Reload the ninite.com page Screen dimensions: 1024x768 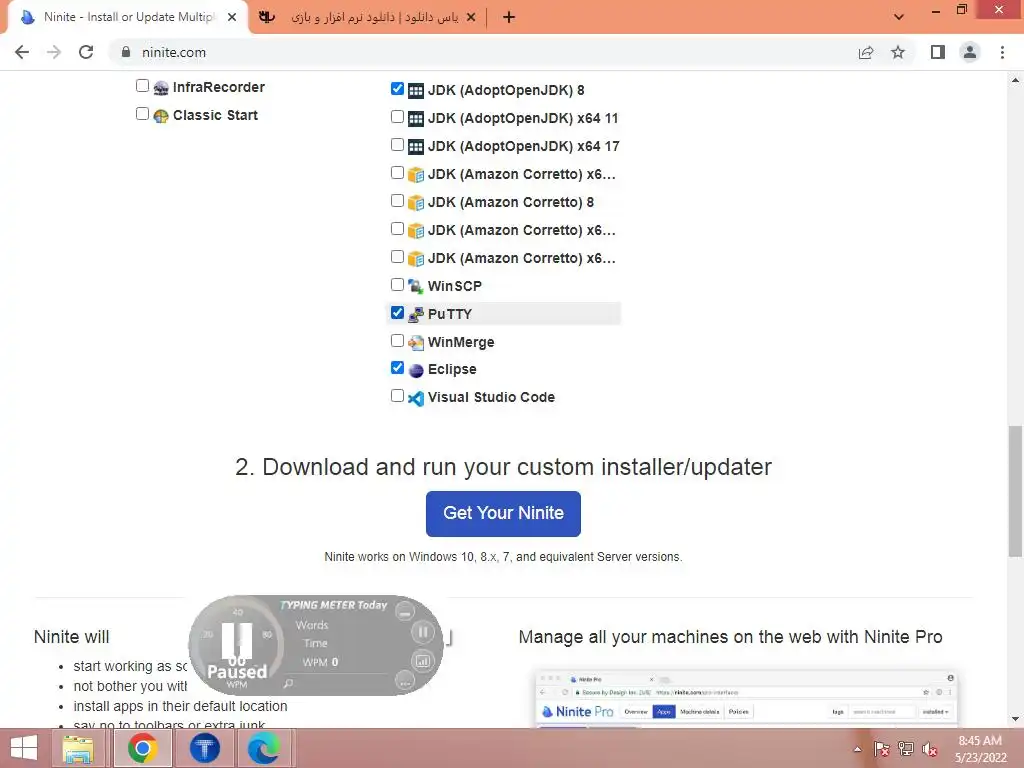click(86, 52)
